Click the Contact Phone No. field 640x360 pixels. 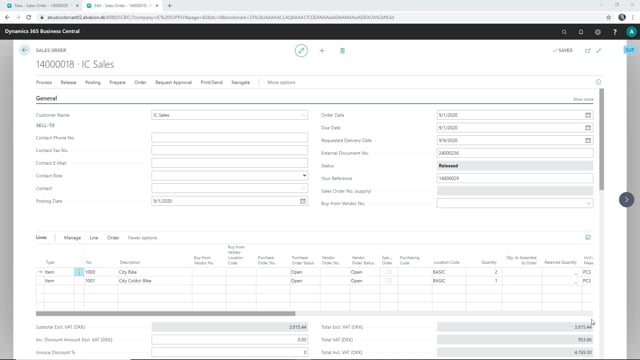(x=229, y=138)
